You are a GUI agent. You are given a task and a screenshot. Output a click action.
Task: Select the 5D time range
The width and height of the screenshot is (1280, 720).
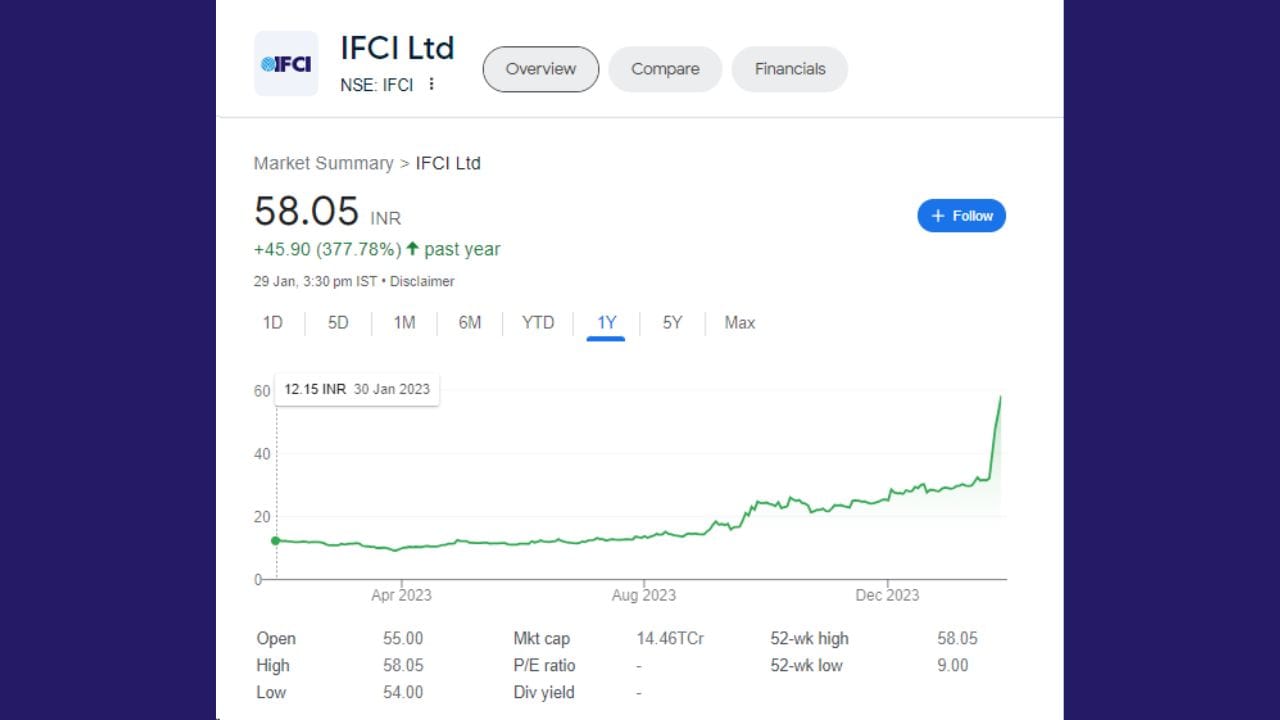point(337,322)
